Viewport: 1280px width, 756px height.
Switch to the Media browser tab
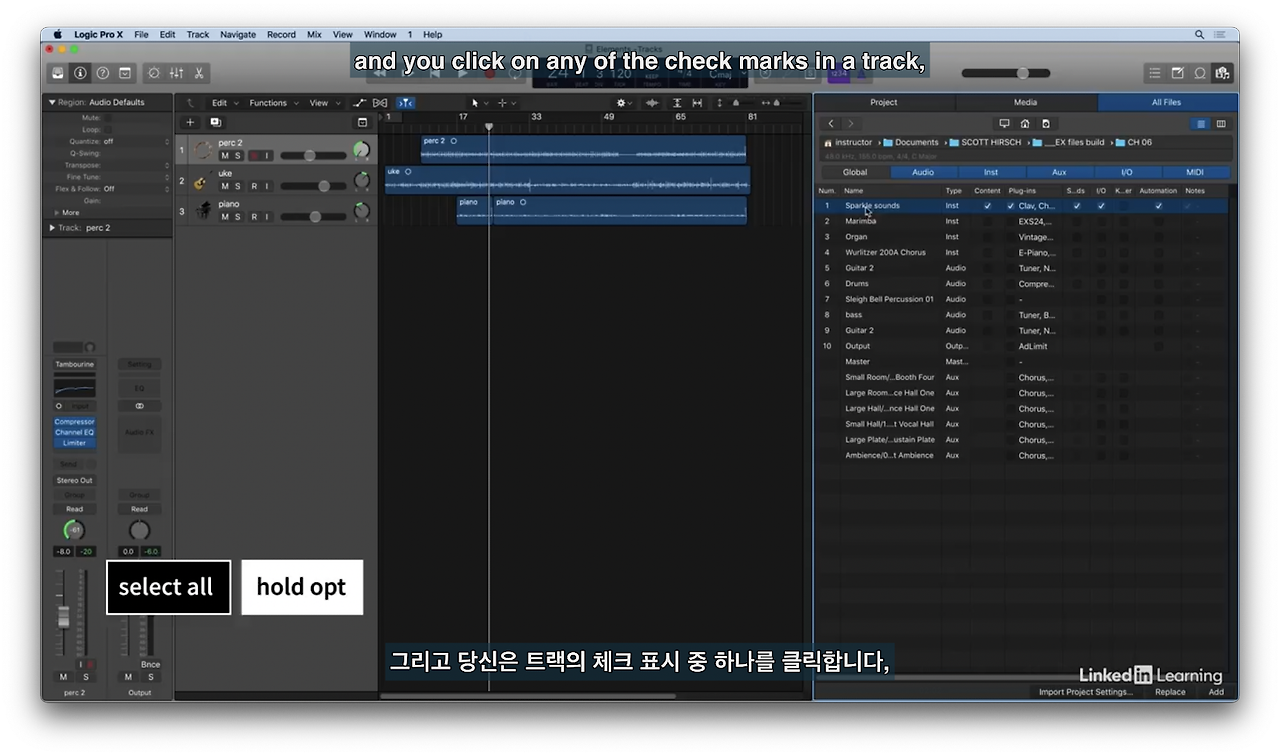coord(1026,102)
